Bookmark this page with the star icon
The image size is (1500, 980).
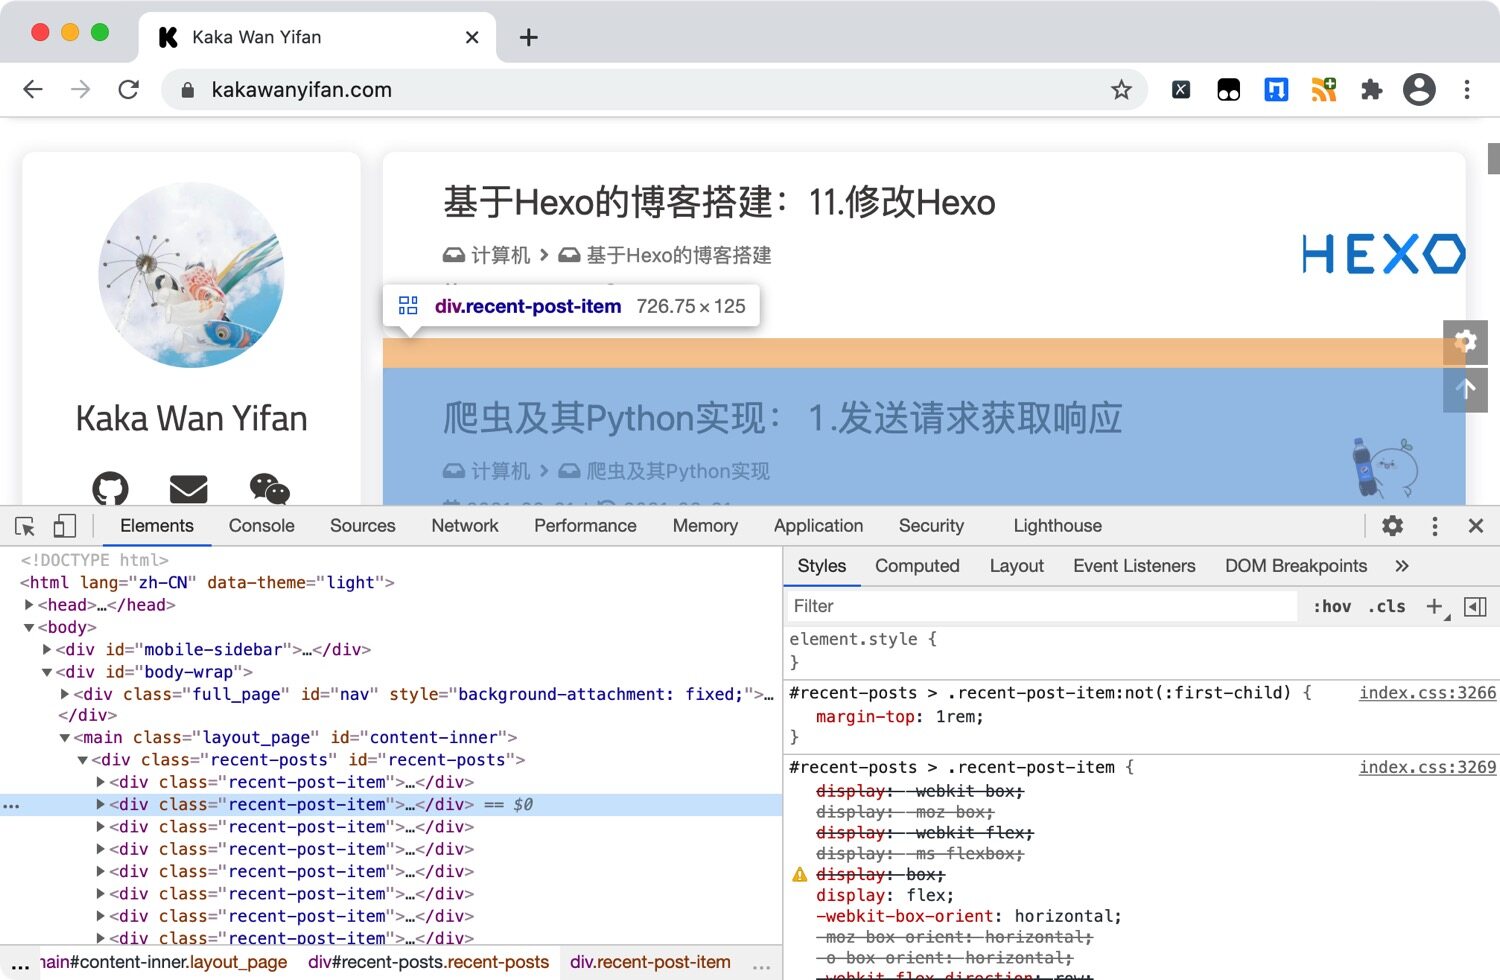point(1121,90)
